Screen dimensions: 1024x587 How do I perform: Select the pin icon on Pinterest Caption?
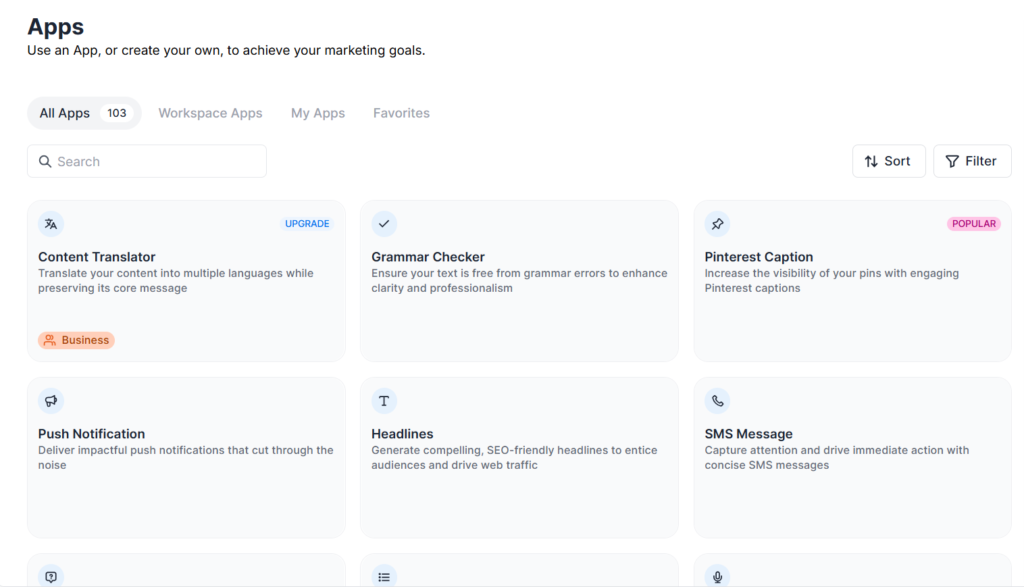(717, 223)
